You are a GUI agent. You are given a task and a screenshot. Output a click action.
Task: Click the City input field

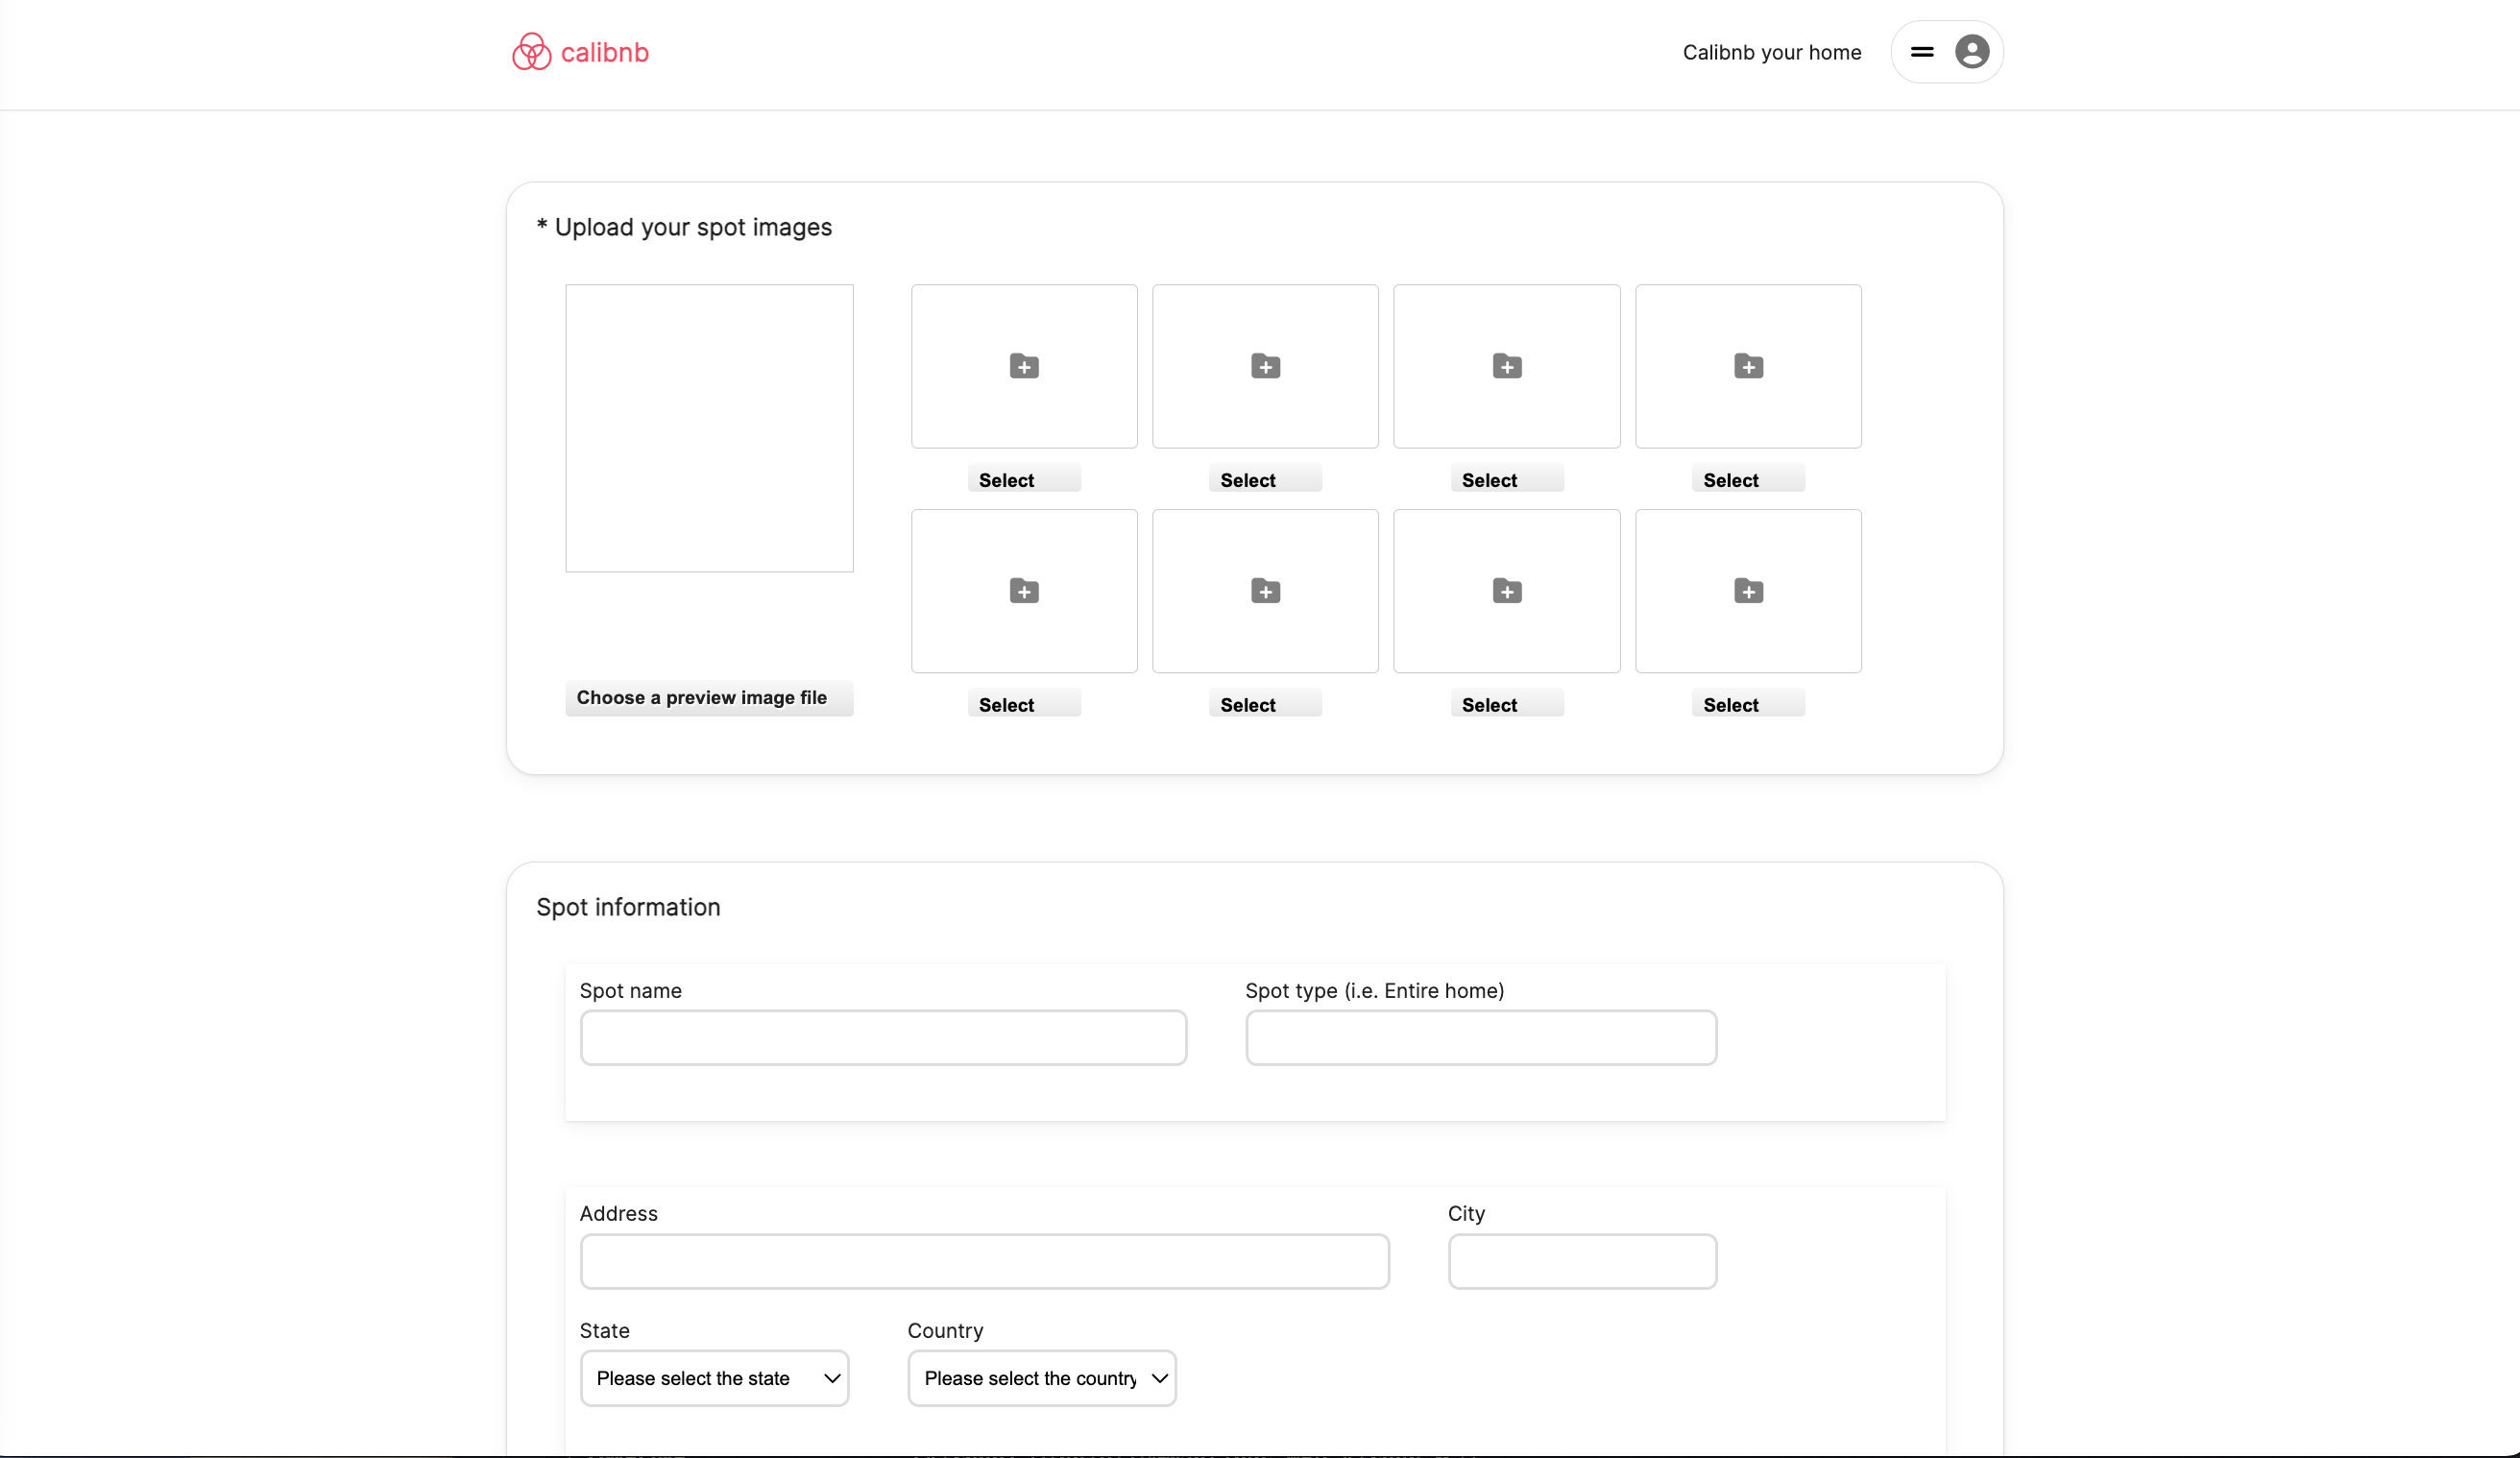(1581, 1261)
